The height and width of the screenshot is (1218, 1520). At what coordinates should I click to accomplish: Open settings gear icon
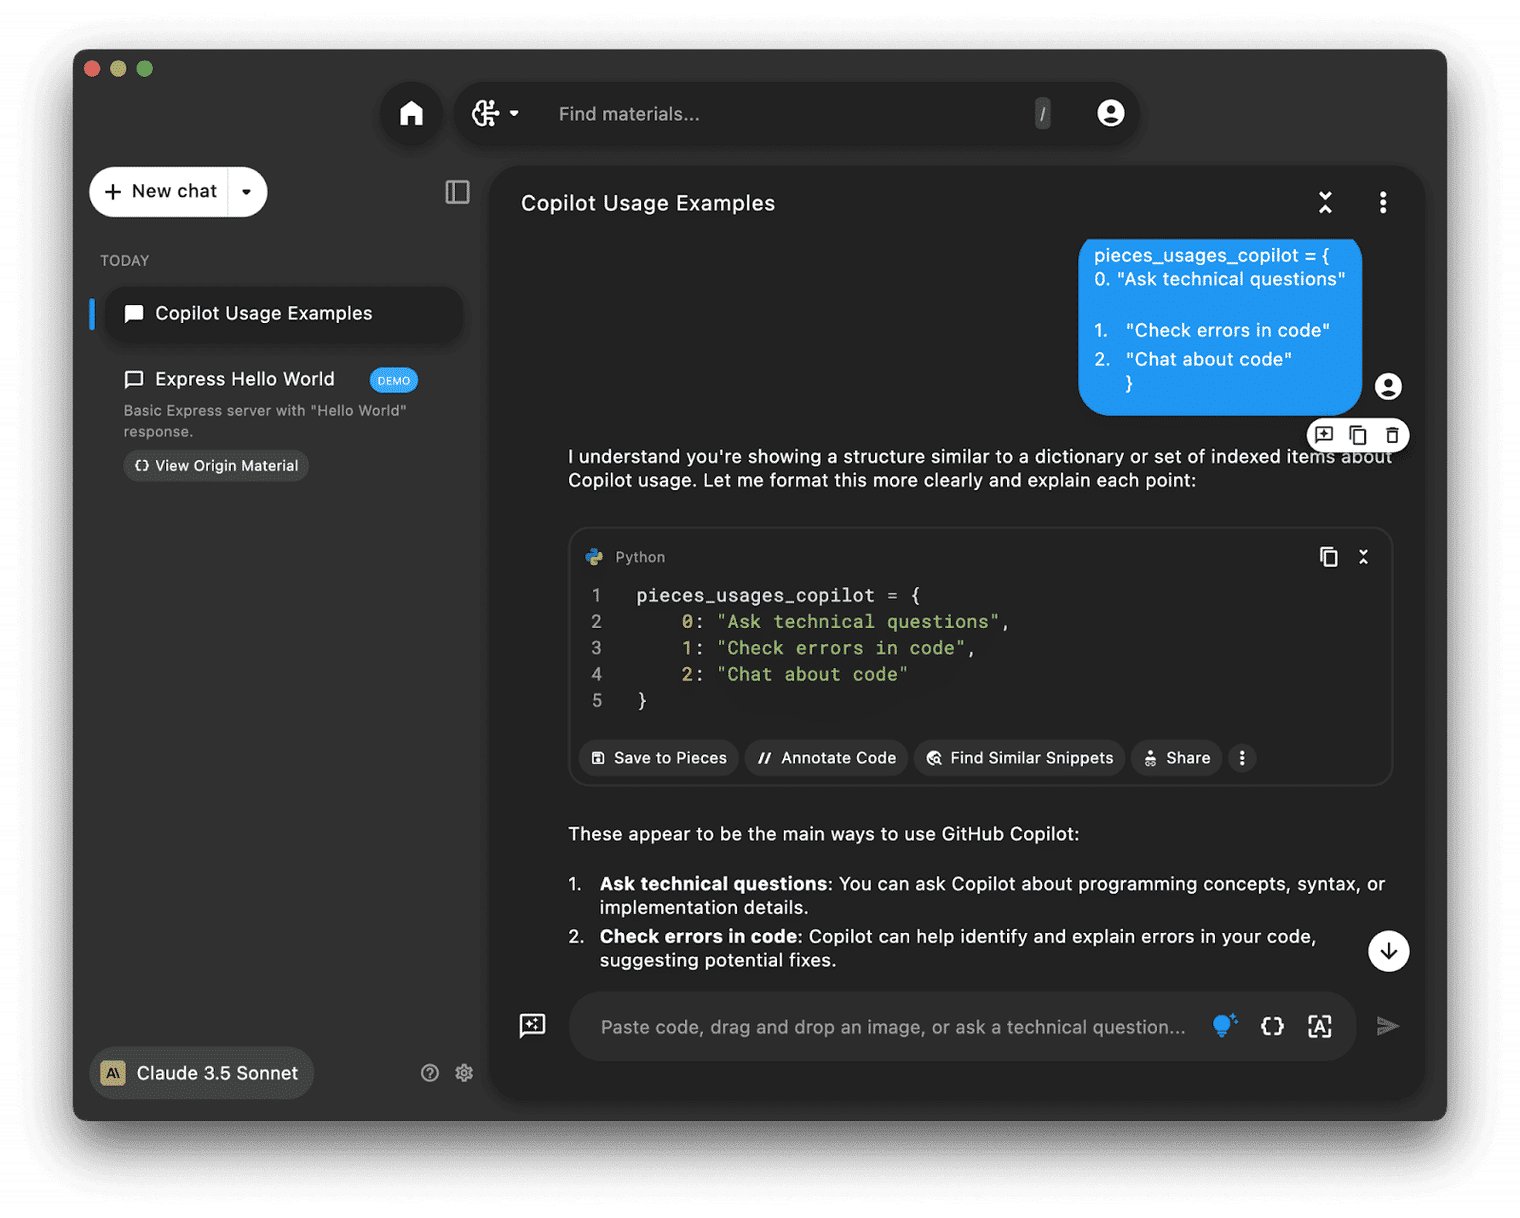click(464, 1073)
